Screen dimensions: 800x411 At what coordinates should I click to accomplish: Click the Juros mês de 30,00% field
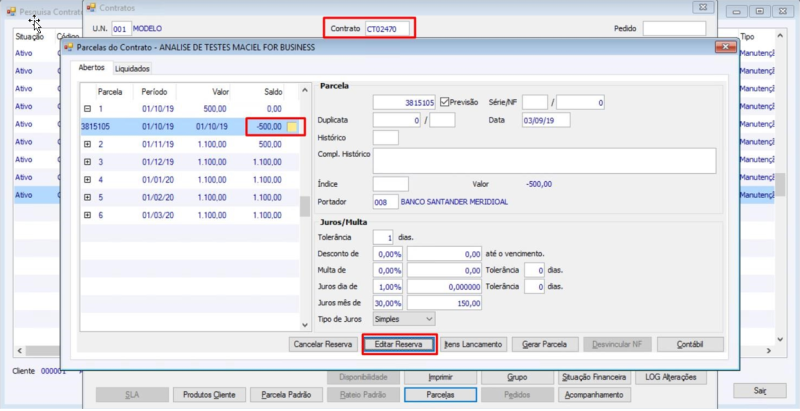point(387,303)
